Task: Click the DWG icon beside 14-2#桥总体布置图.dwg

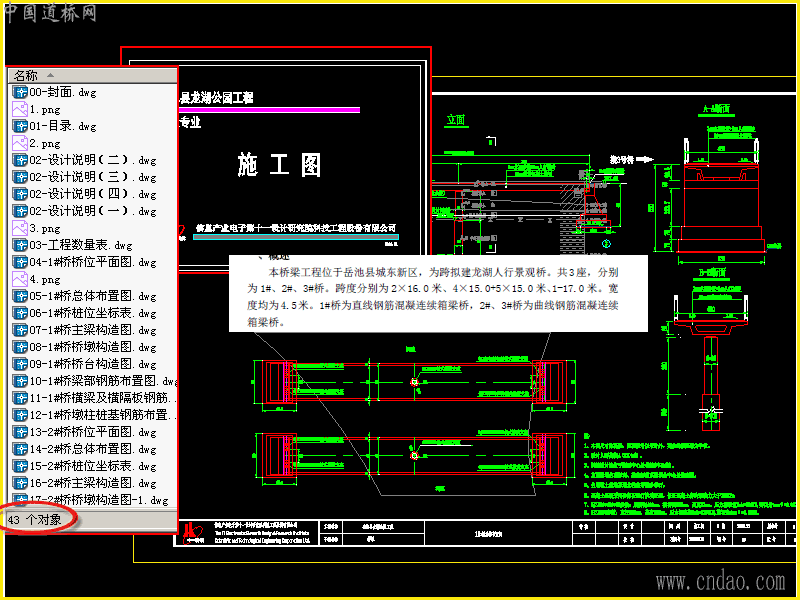Action: click(20, 449)
